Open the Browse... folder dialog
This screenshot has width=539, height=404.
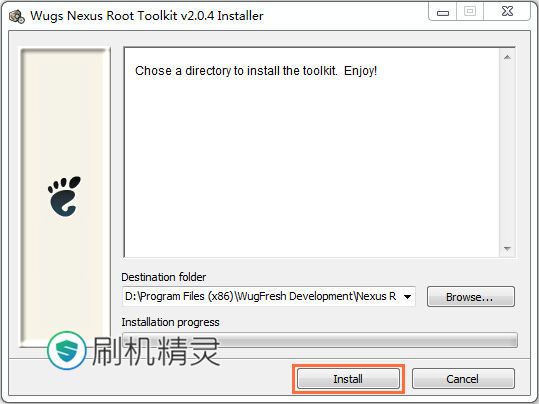point(471,297)
